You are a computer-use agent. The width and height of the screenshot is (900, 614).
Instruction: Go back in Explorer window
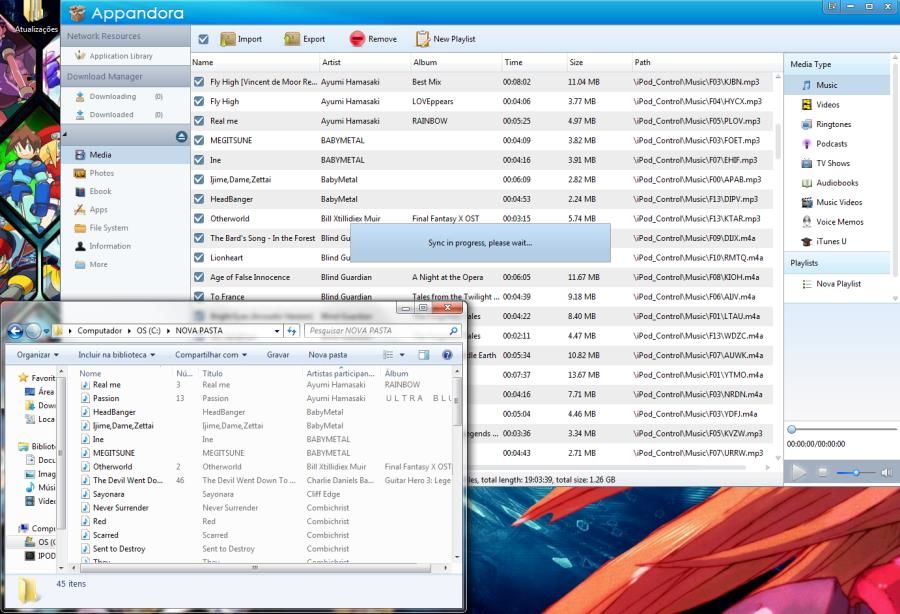(15, 331)
